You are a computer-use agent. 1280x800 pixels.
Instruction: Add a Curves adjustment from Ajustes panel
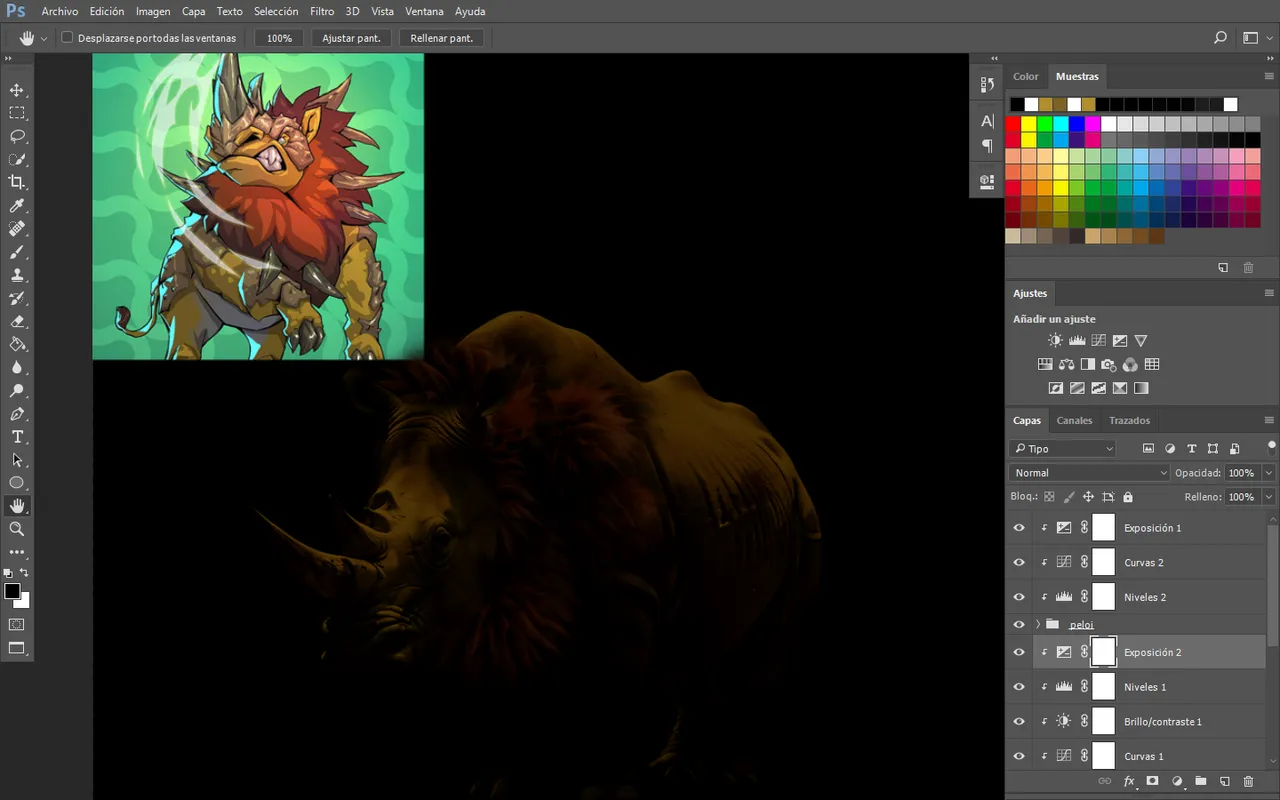[x=1098, y=341]
